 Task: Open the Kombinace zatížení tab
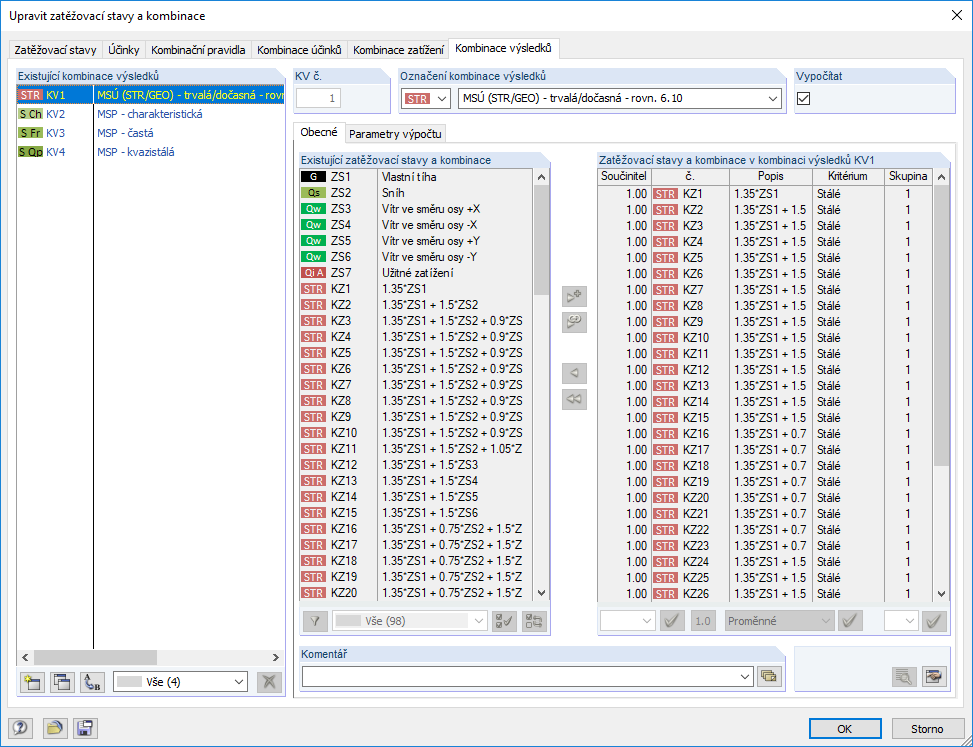398,50
